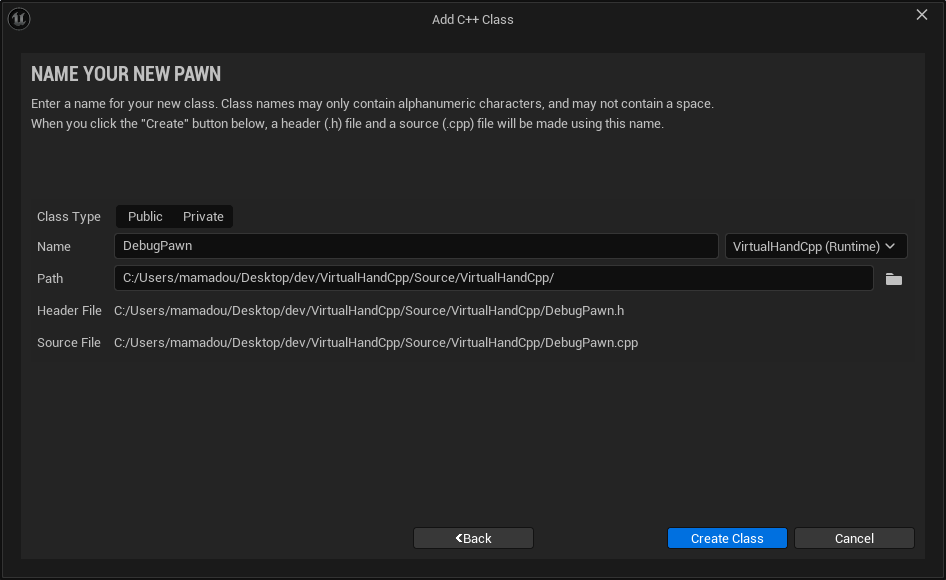Click the NAME YOUR NEW PAWN heading
The image size is (946, 580).
pos(126,75)
